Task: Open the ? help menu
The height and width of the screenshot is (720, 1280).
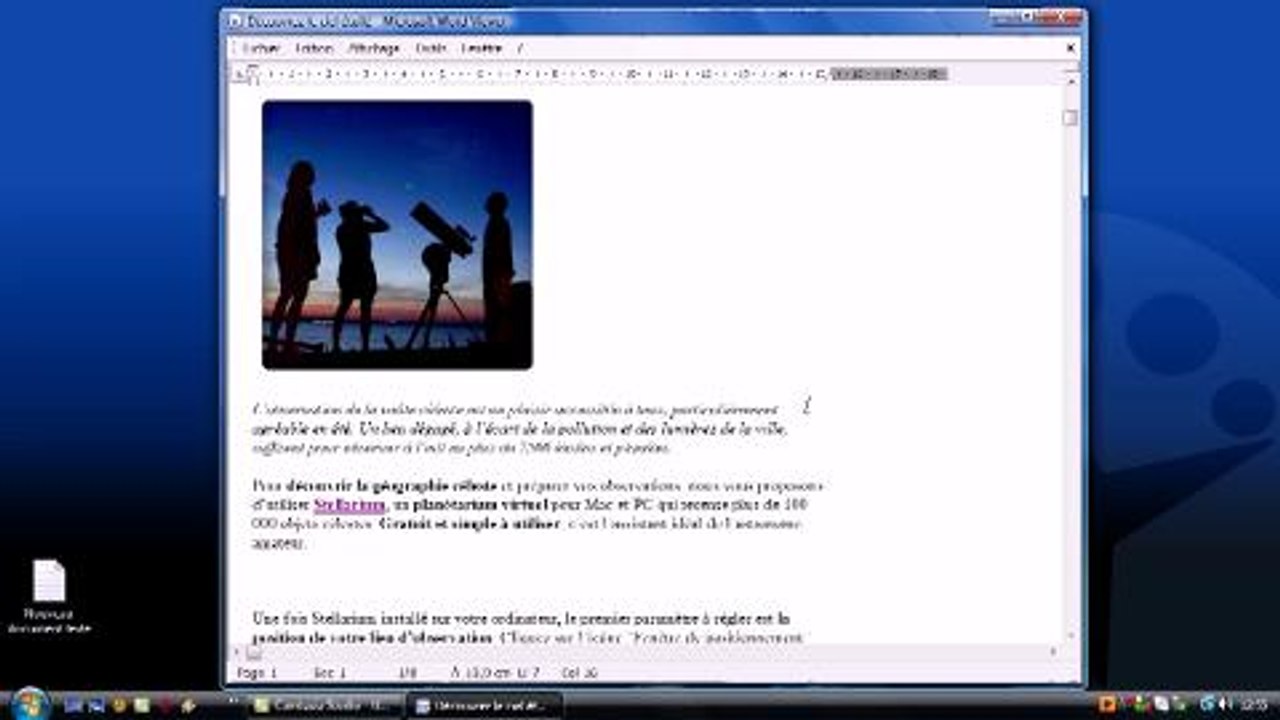Action: 520,48
